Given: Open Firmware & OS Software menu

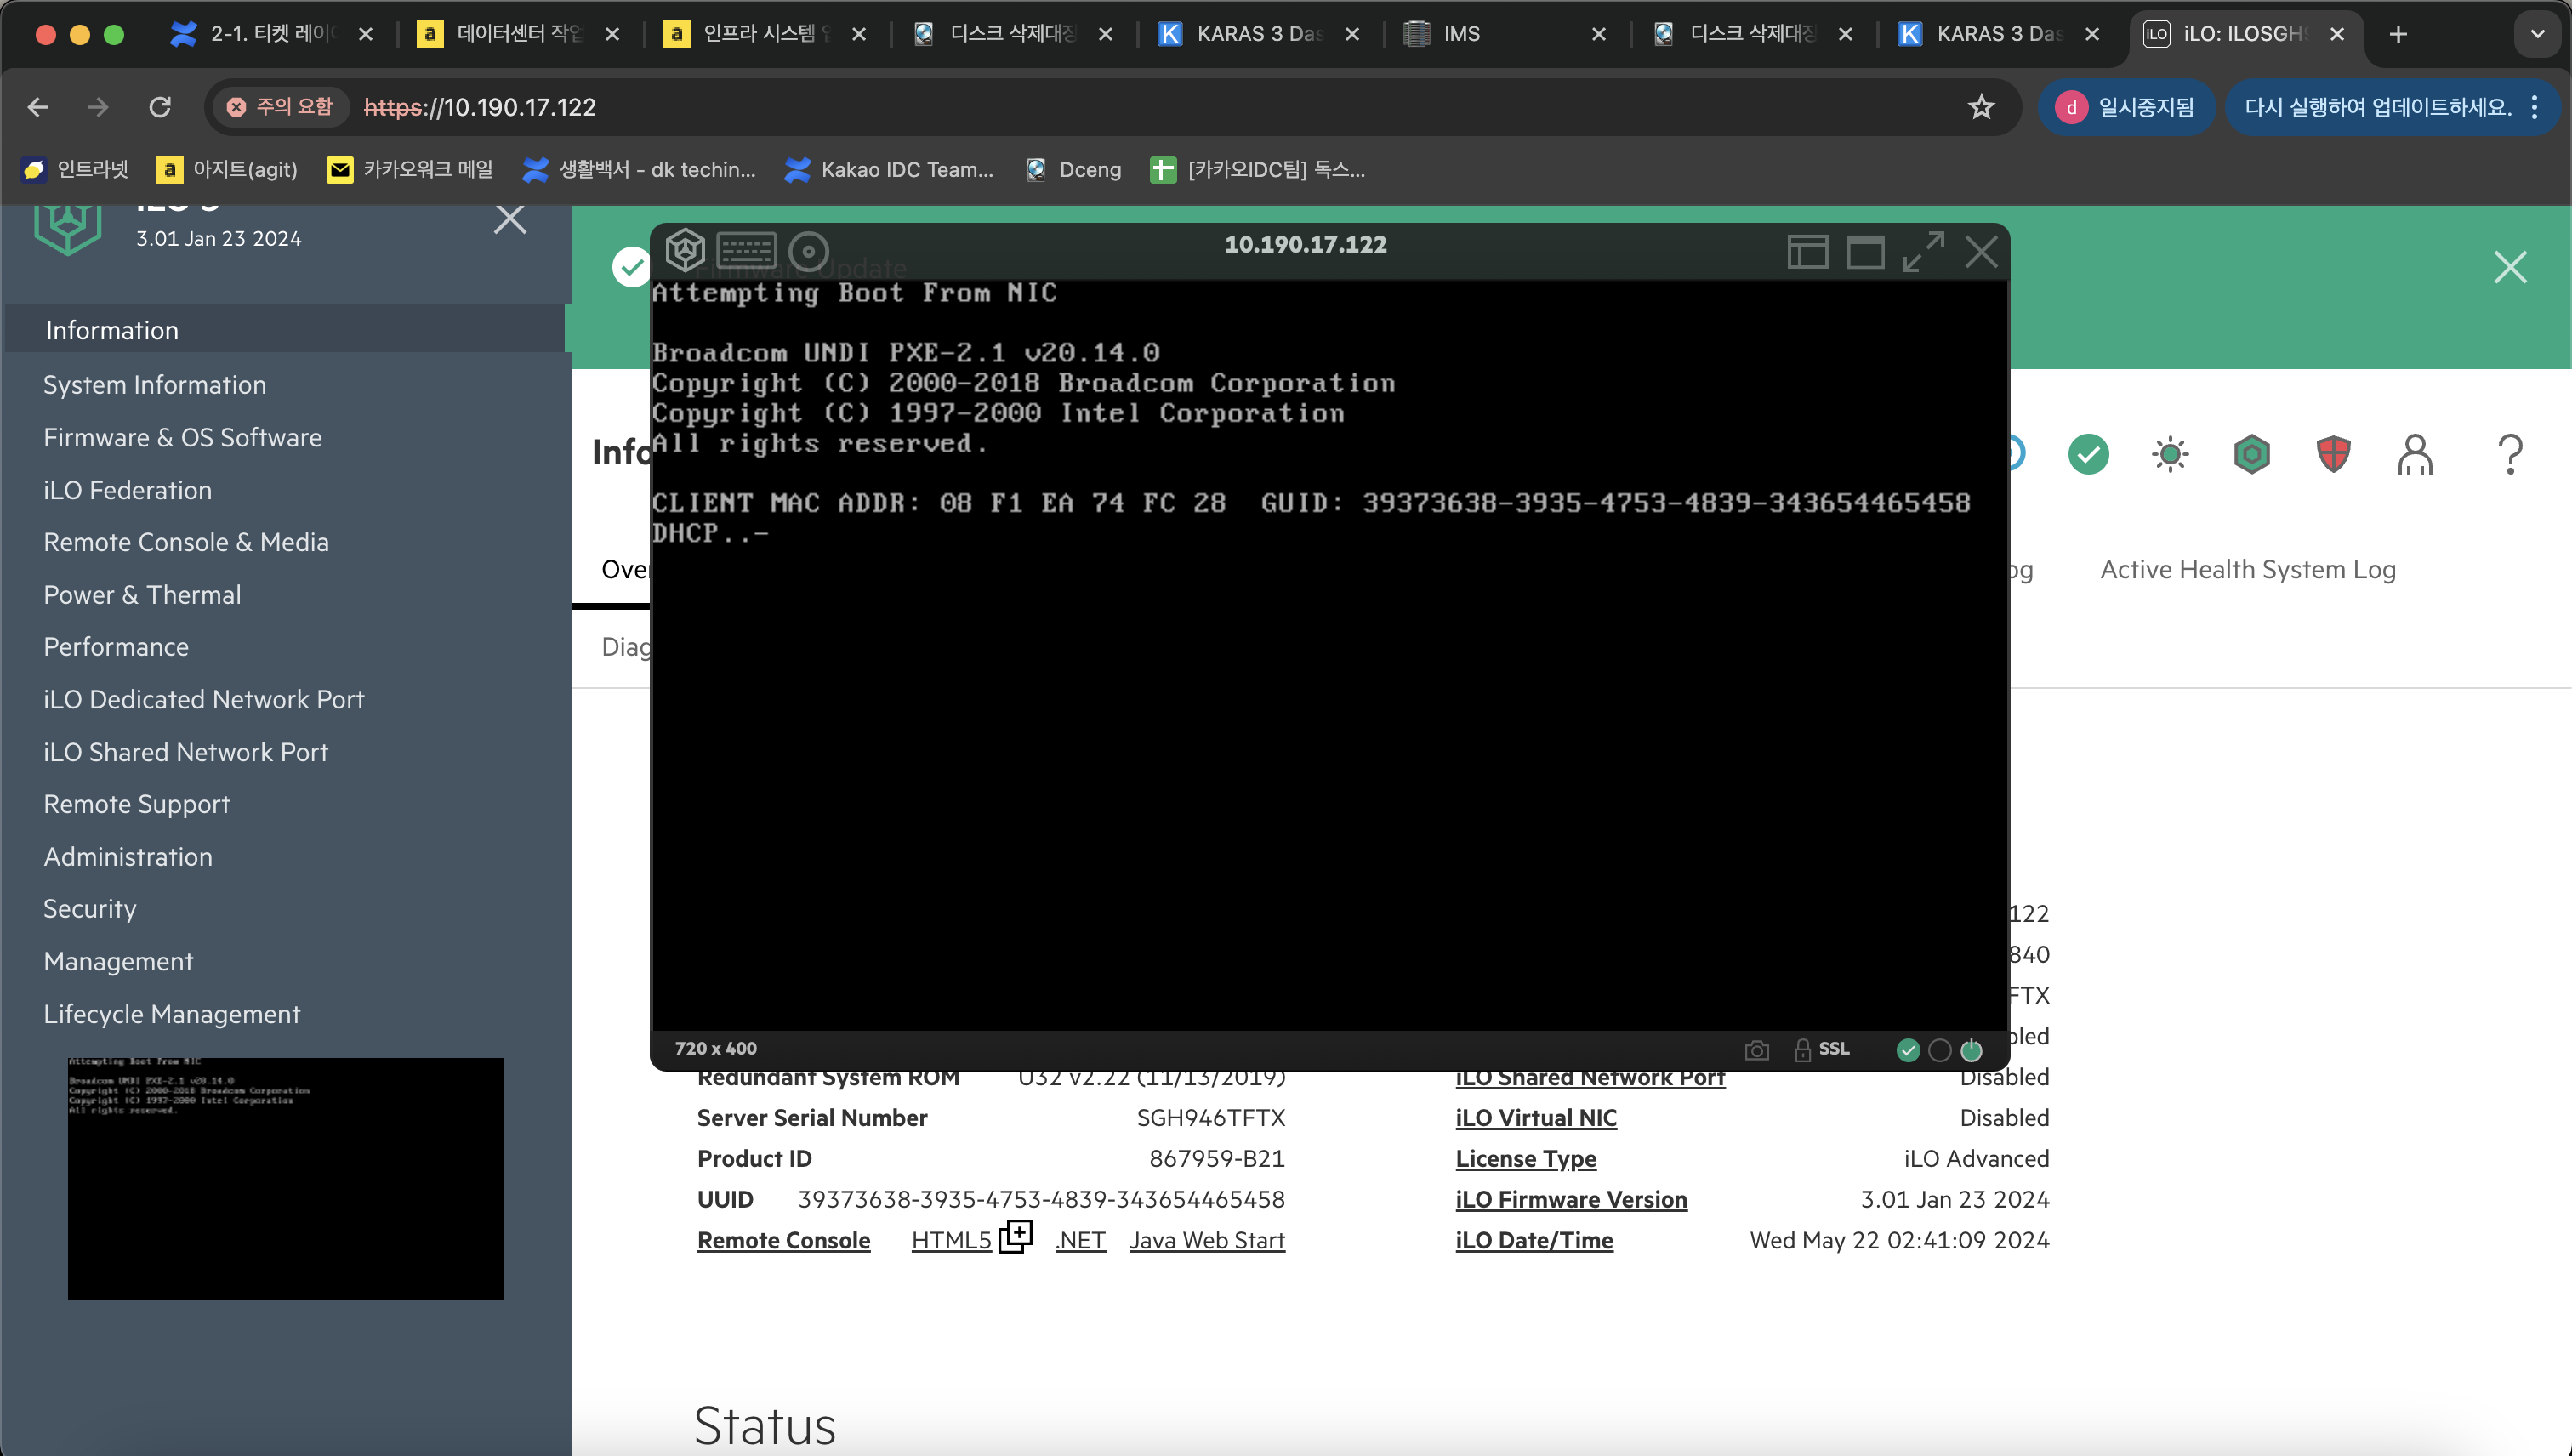Looking at the screenshot, I should (182, 437).
